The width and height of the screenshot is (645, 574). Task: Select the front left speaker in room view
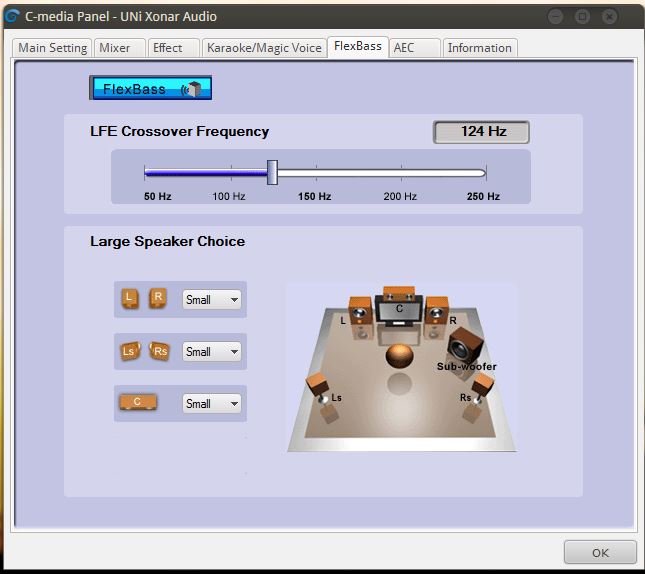(x=361, y=311)
